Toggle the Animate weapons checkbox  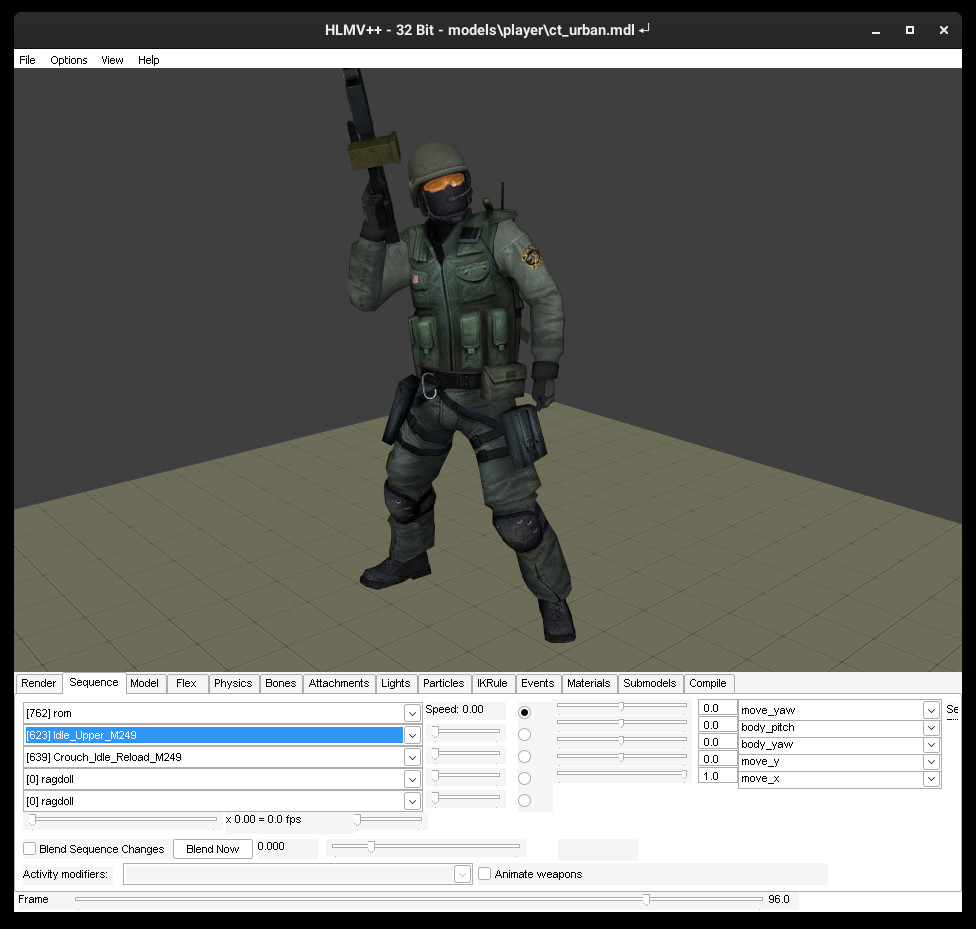point(484,873)
